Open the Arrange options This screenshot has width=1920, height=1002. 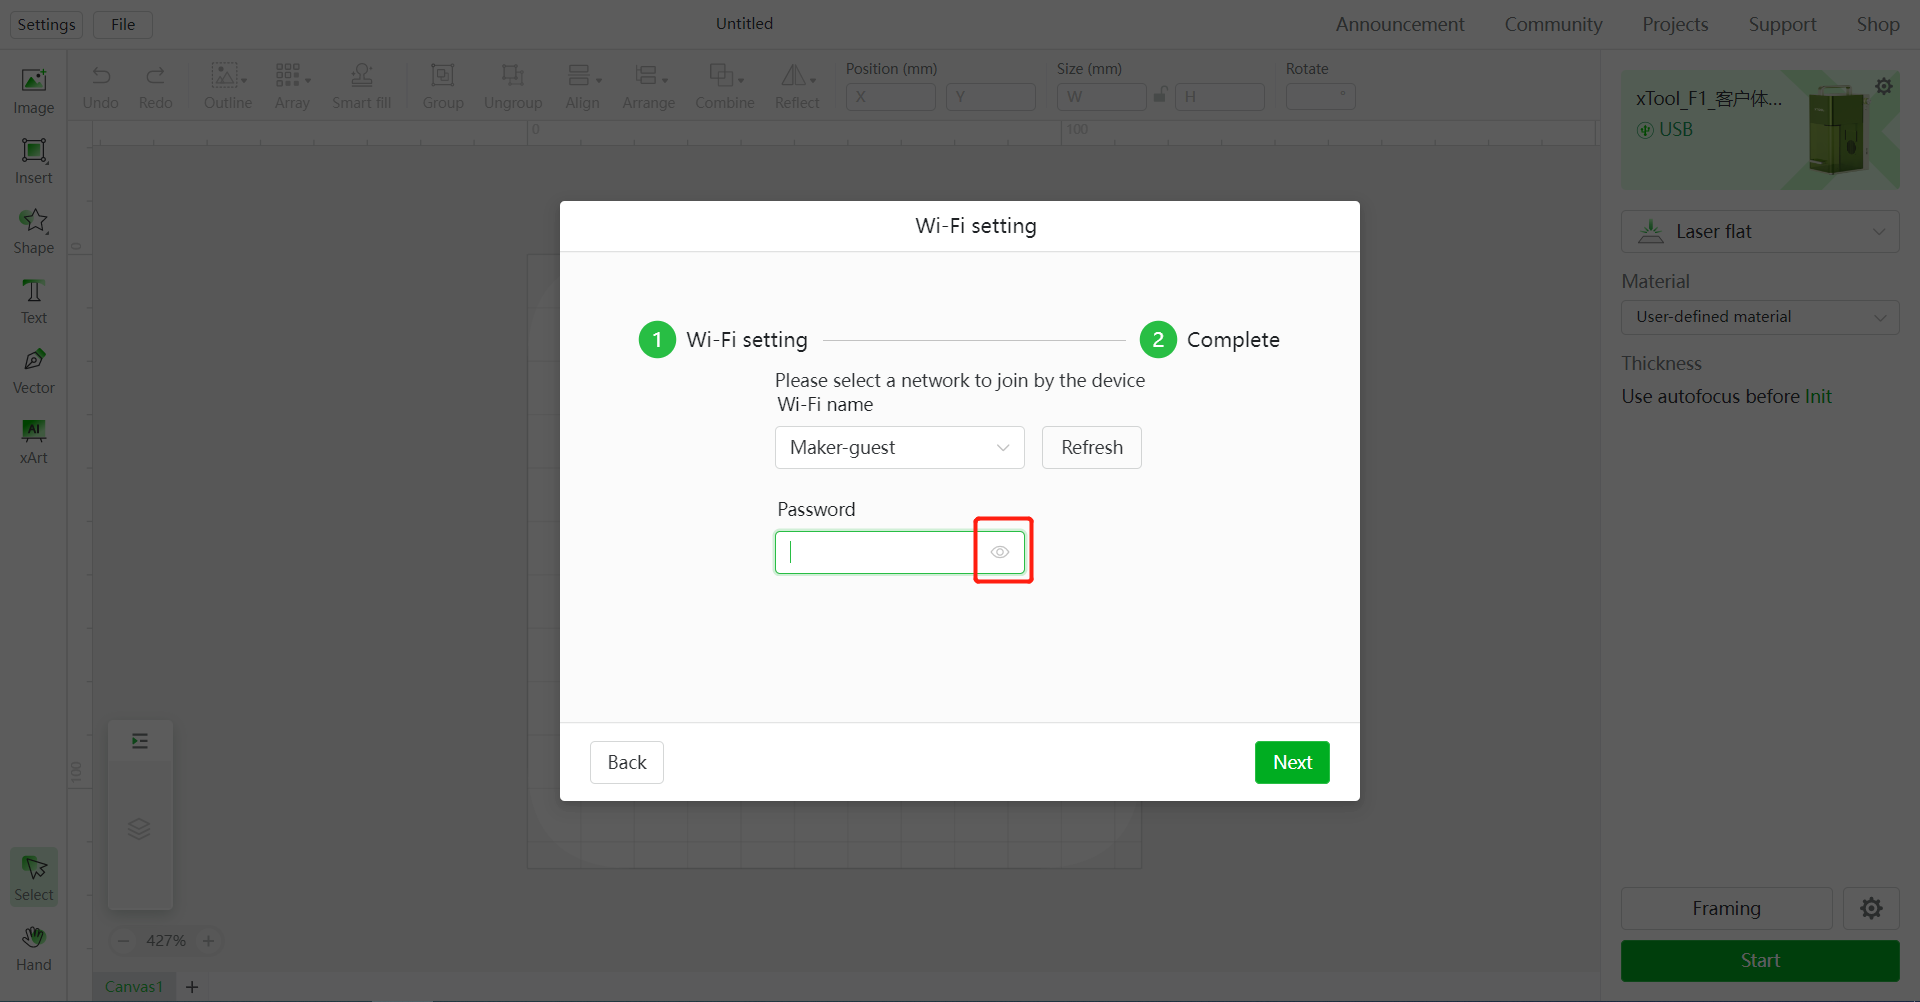tap(648, 87)
